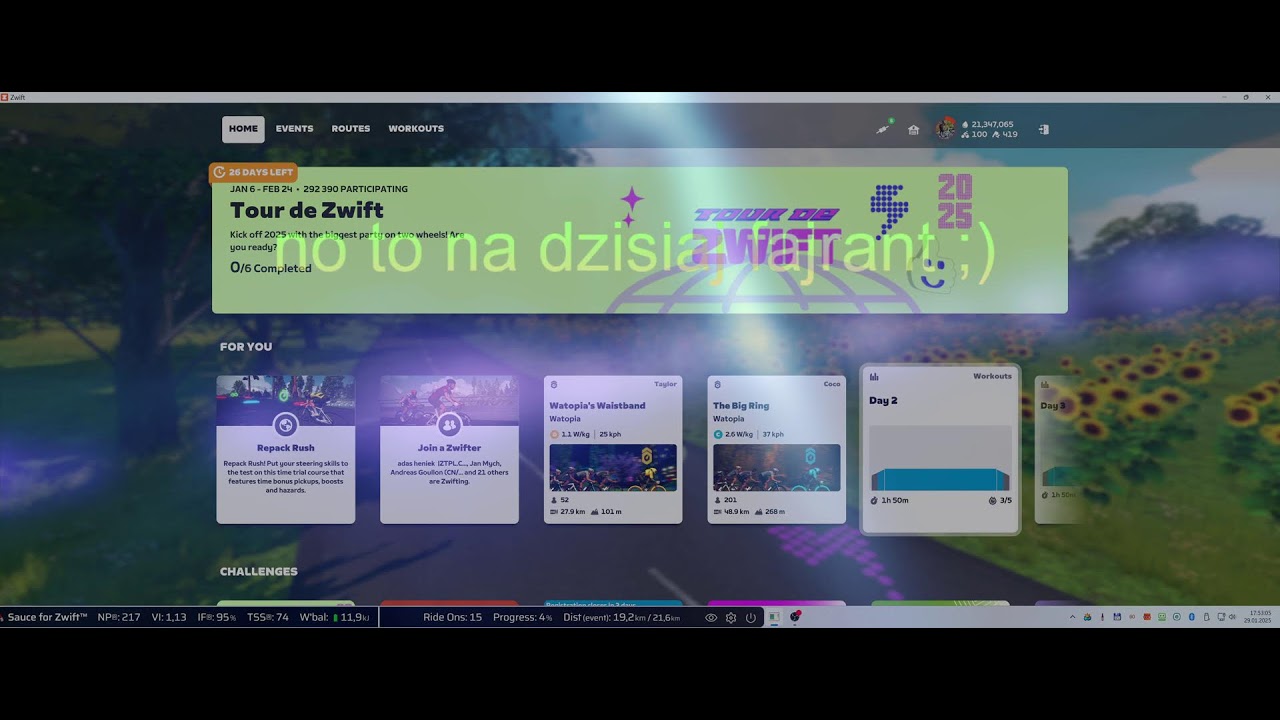The height and width of the screenshot is (720, 1280).
Task: Toggle Sauce for Zwift eye visibility icon
Action: pyautogui.click(x=711, y=618)
